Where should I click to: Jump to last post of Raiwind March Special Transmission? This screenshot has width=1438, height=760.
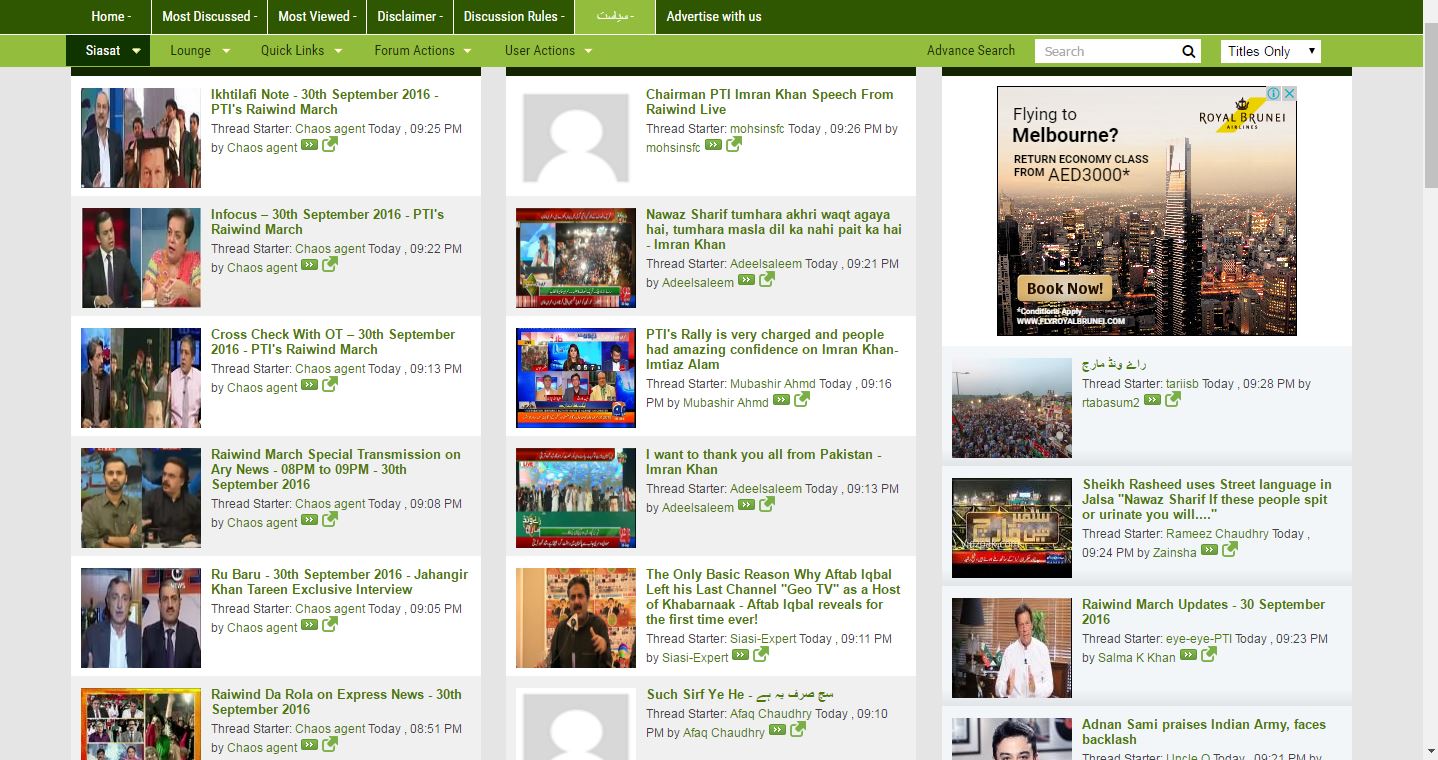click(310, 520)
